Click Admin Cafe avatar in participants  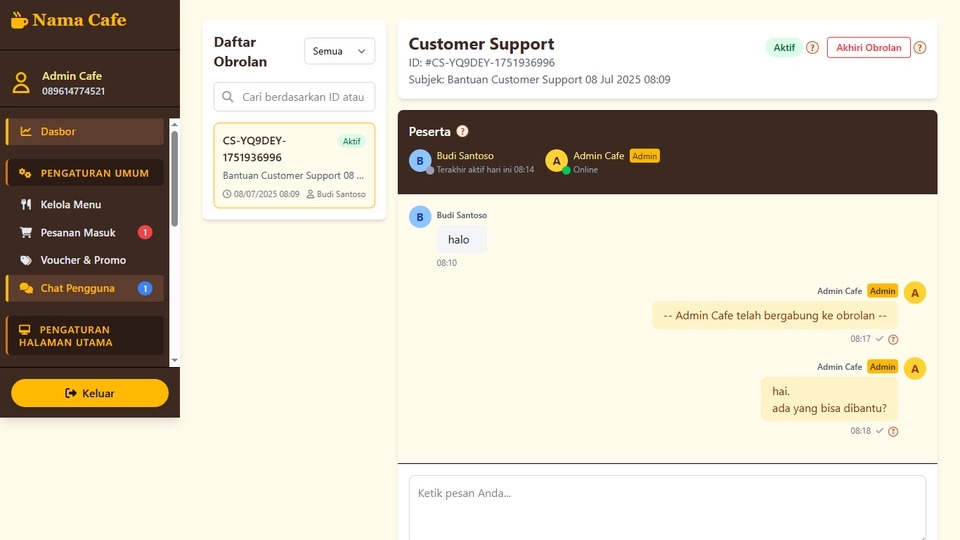(x=556, y=160)
